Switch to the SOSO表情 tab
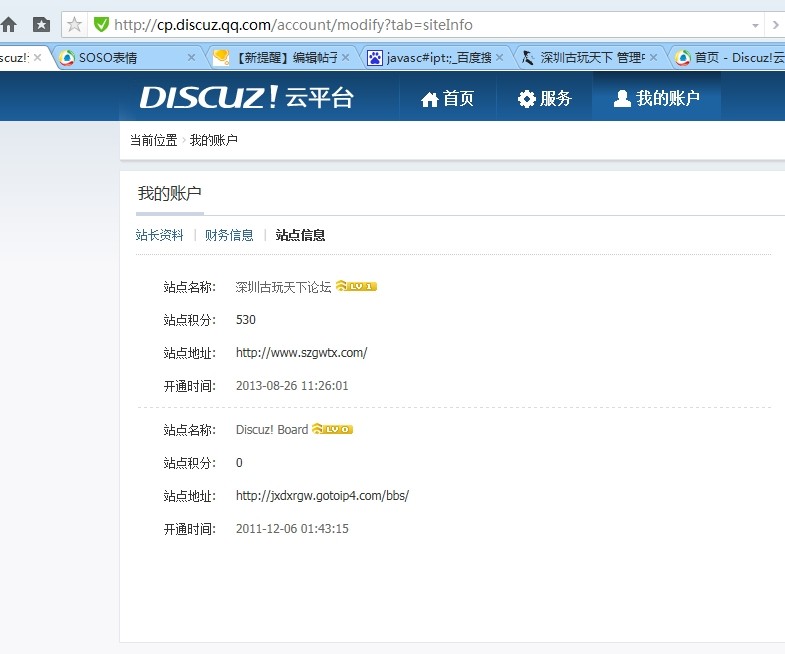This screenshot has height=654, width=785. [128, 58]
